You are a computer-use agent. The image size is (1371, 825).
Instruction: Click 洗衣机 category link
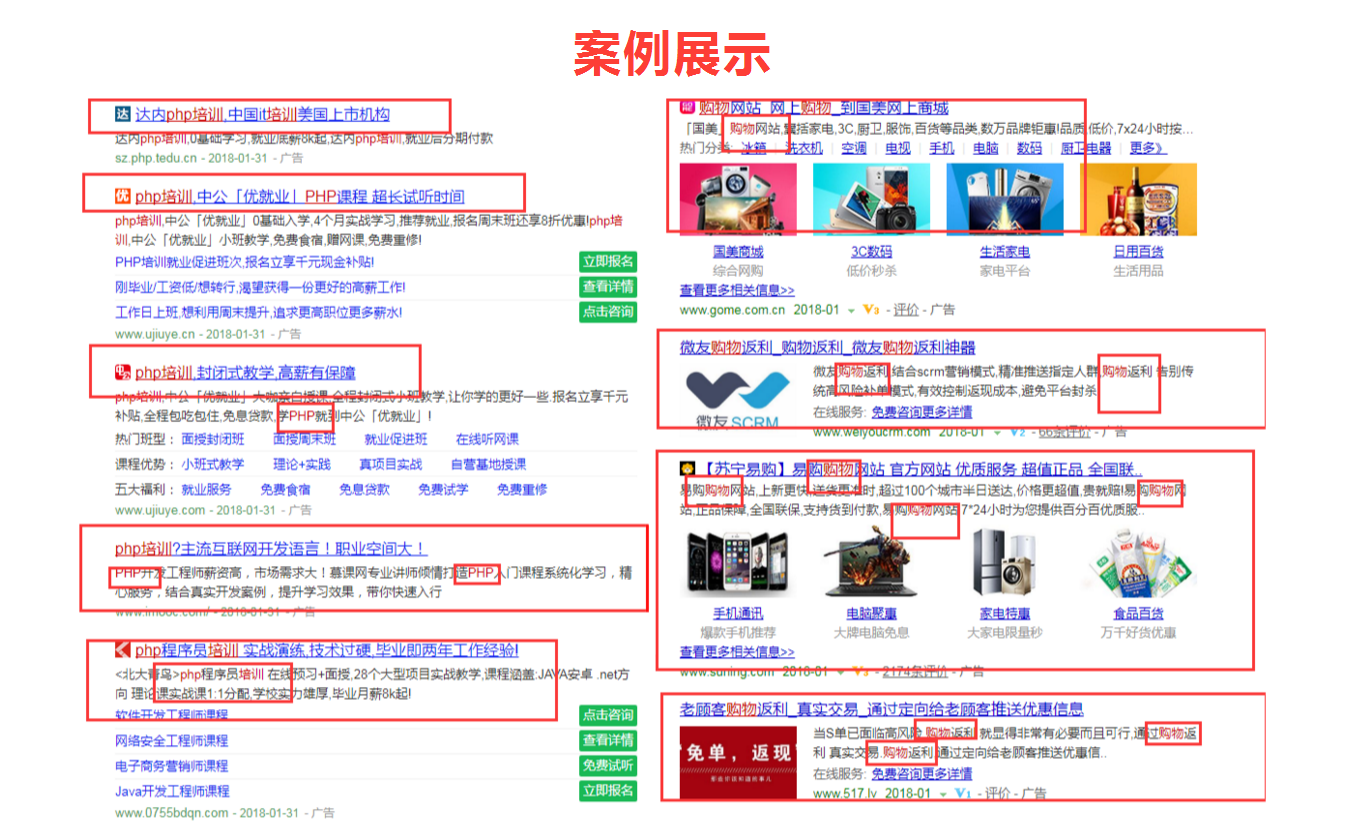tap(804, 148)
